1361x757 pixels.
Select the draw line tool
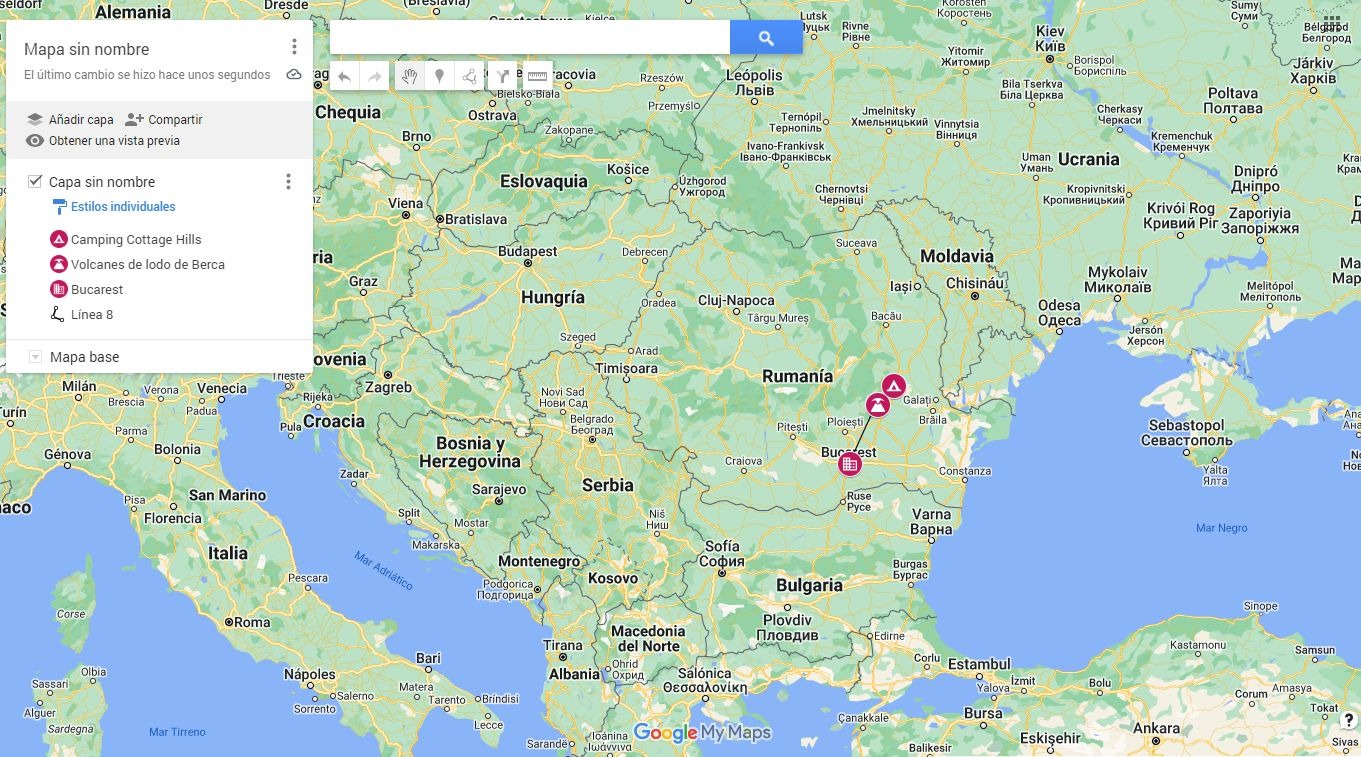469,76
